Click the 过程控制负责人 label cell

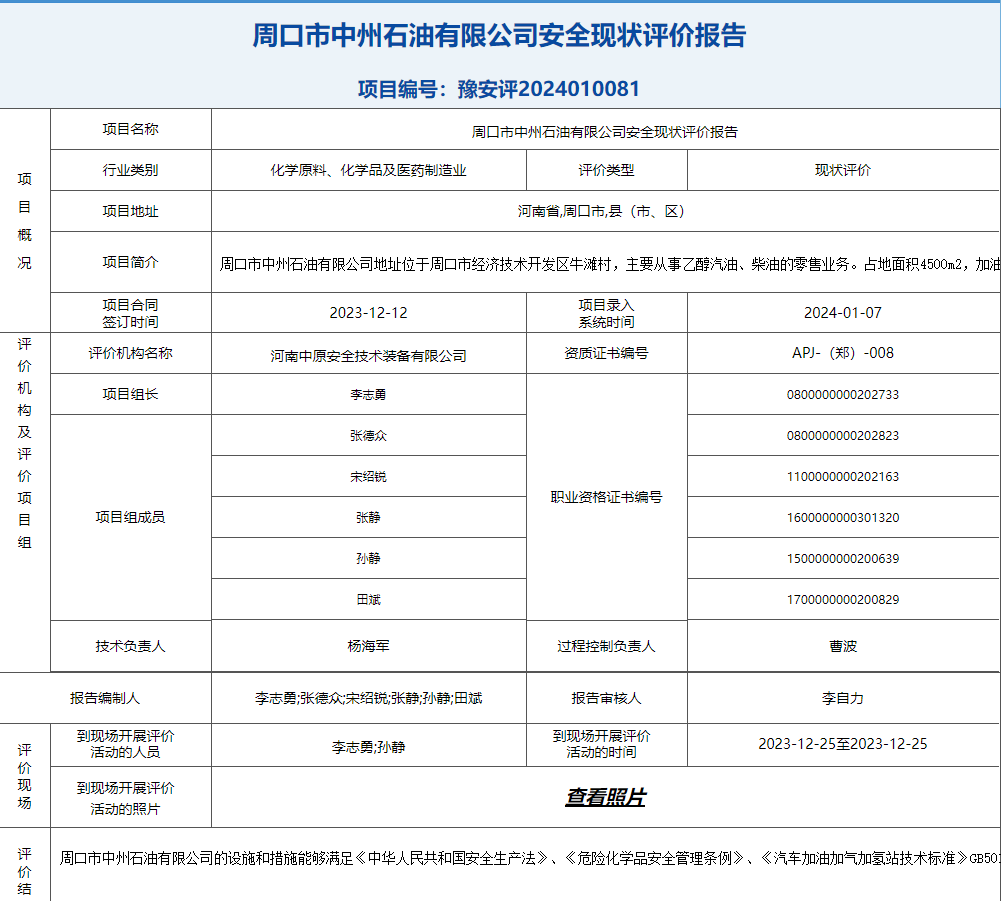(x=606, y=646)
